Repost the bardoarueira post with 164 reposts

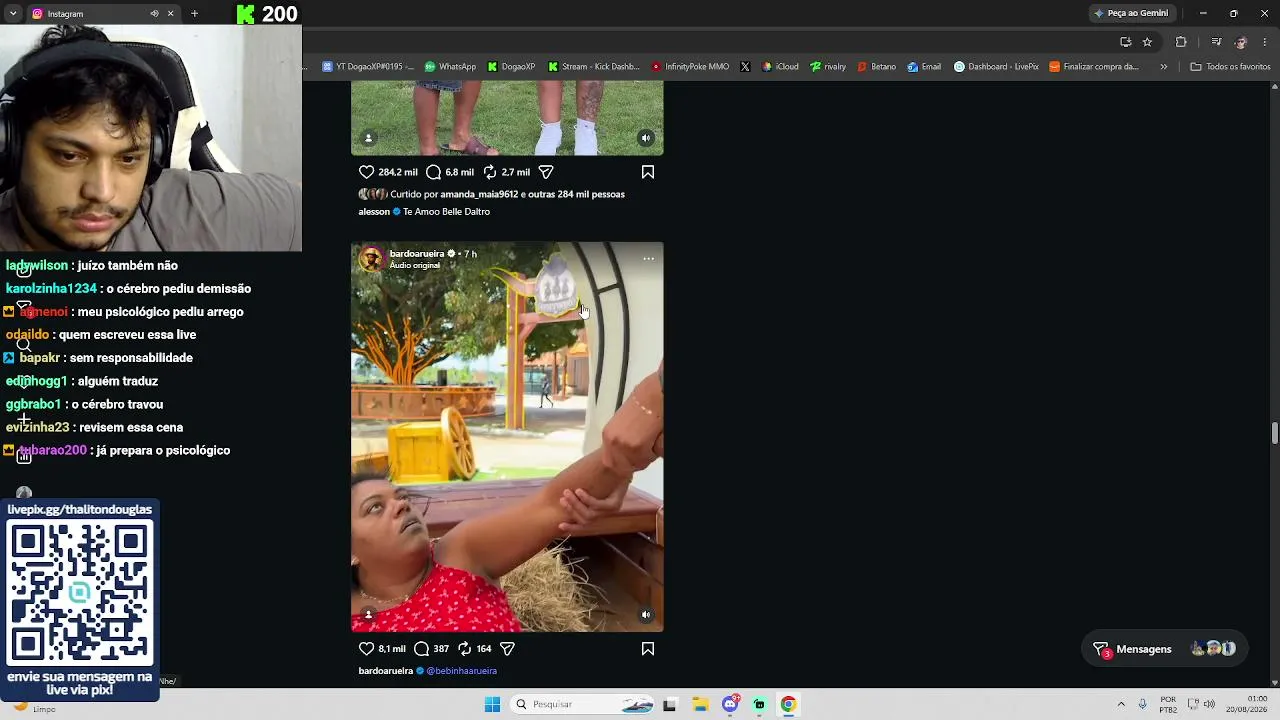coord(465,649)
